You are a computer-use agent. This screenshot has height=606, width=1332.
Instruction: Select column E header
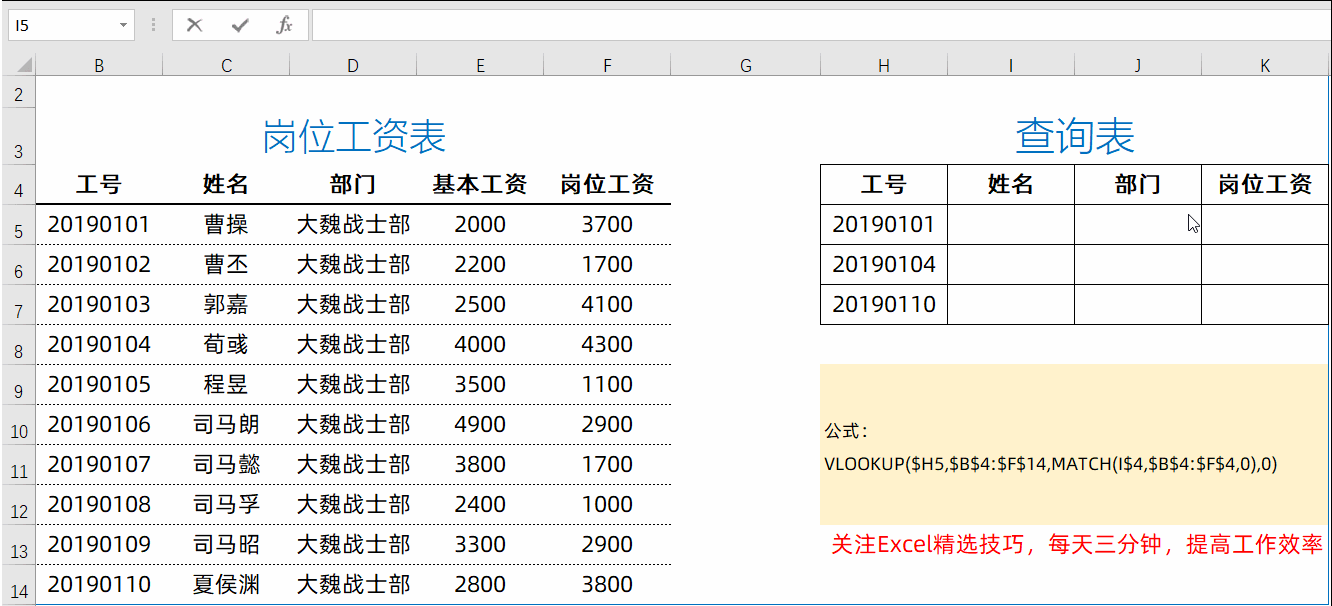(x=480, y=65)
